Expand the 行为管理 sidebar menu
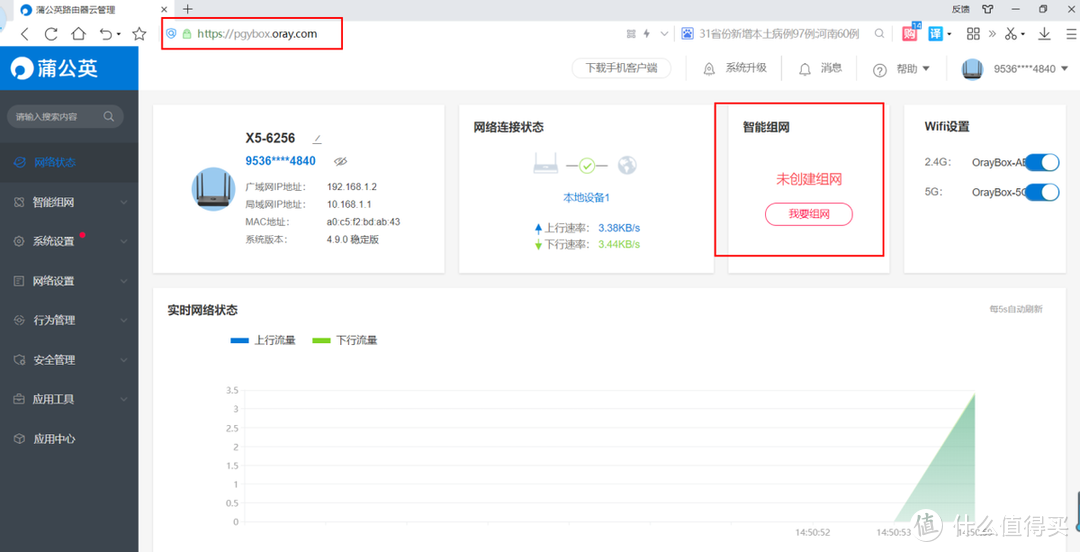The width and height of the screenshot is (1080, 552). click(x=69, y=320)
